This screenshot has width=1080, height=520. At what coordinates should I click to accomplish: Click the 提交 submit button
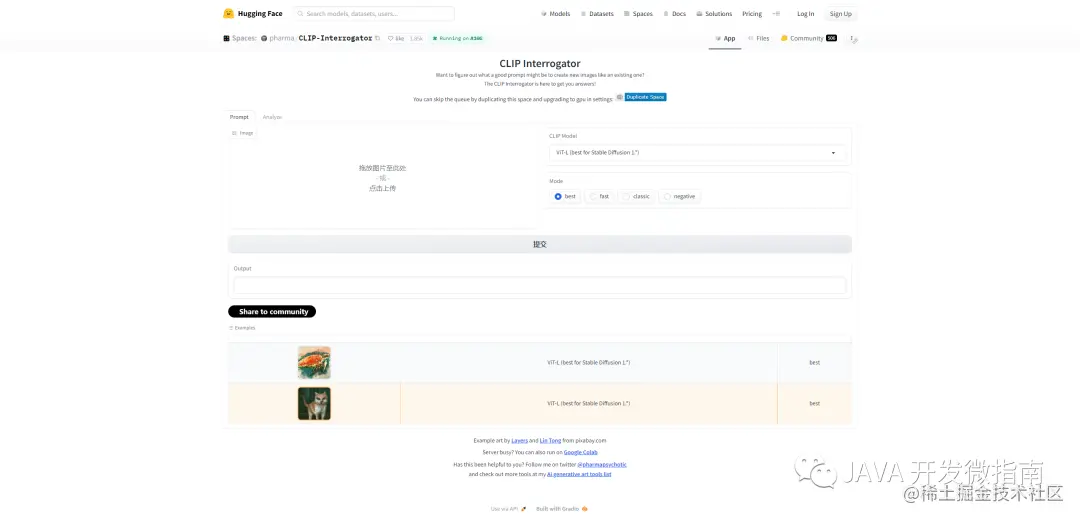[540, 245]
